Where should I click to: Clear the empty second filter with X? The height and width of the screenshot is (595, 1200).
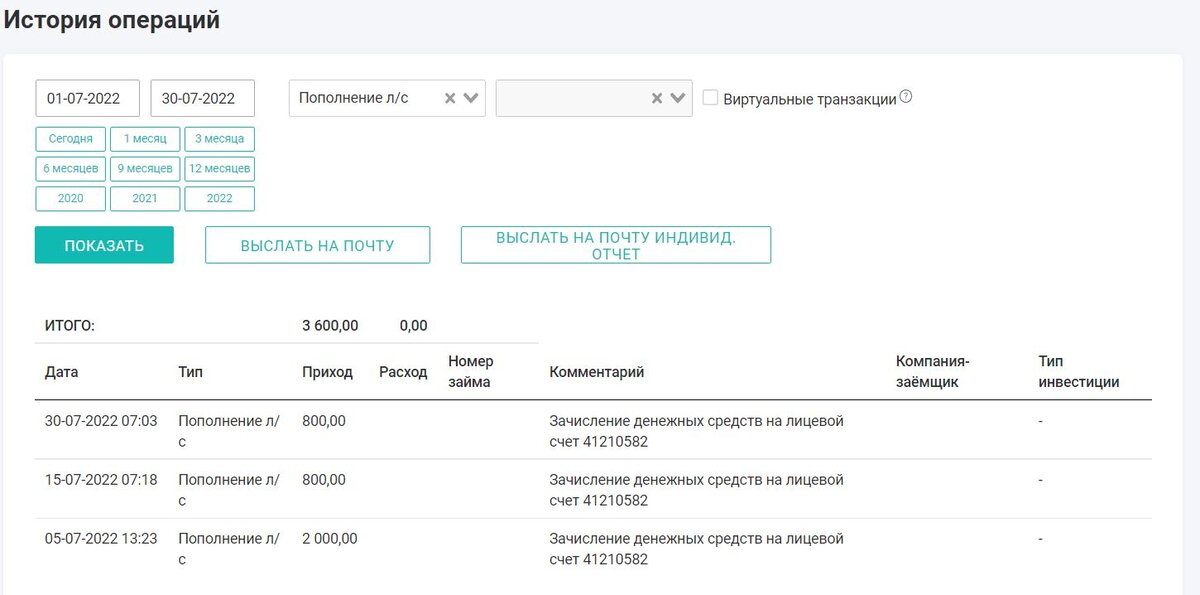(657, 98)
